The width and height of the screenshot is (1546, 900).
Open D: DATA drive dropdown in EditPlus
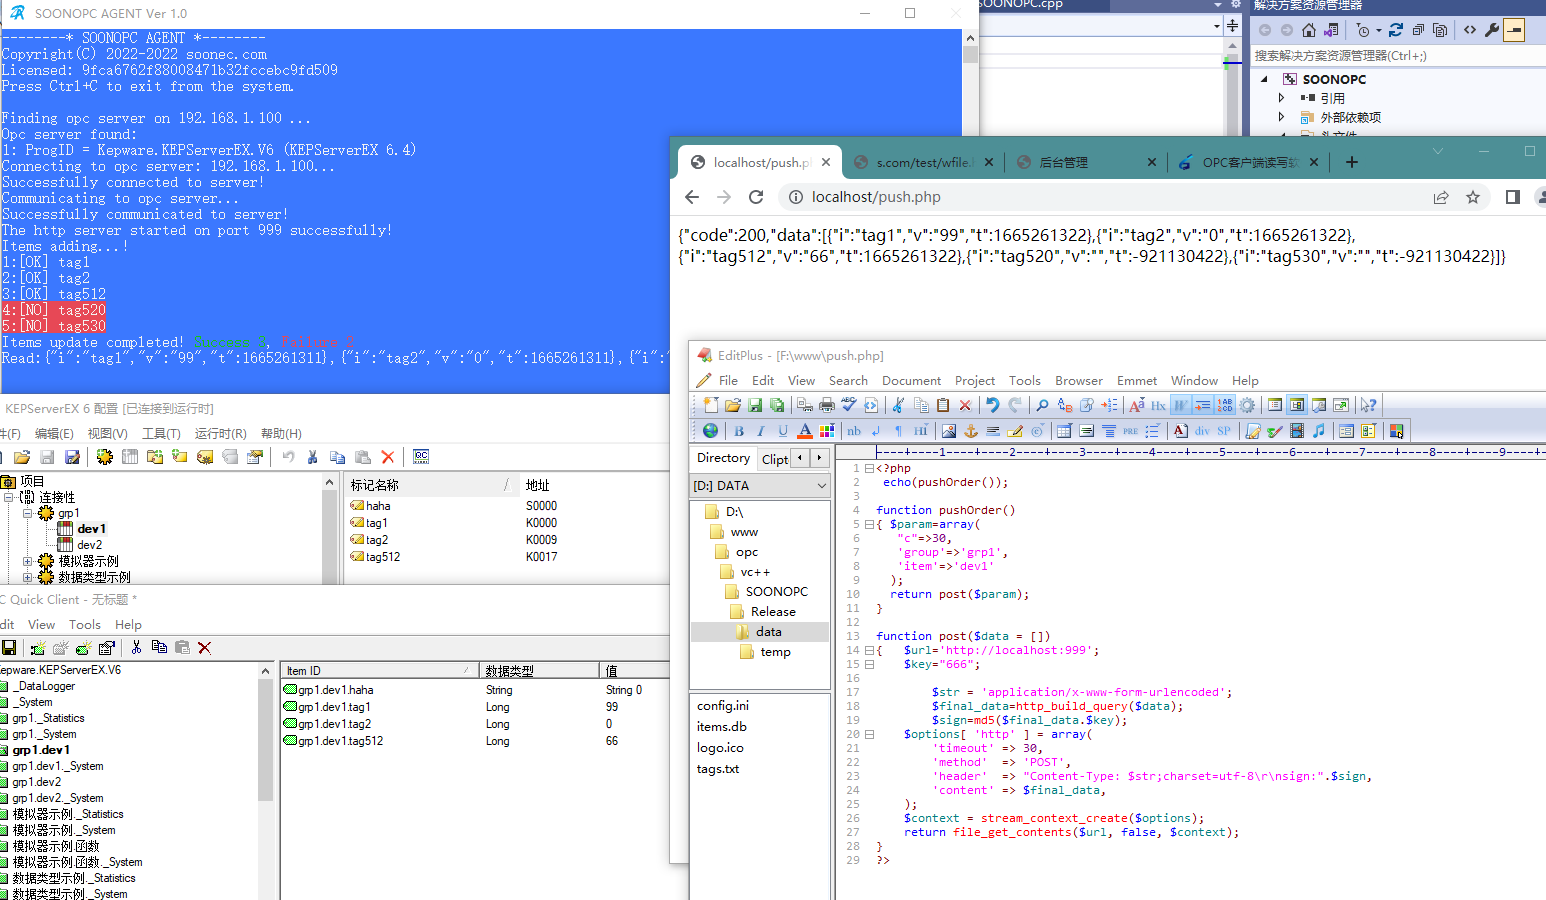822,486
